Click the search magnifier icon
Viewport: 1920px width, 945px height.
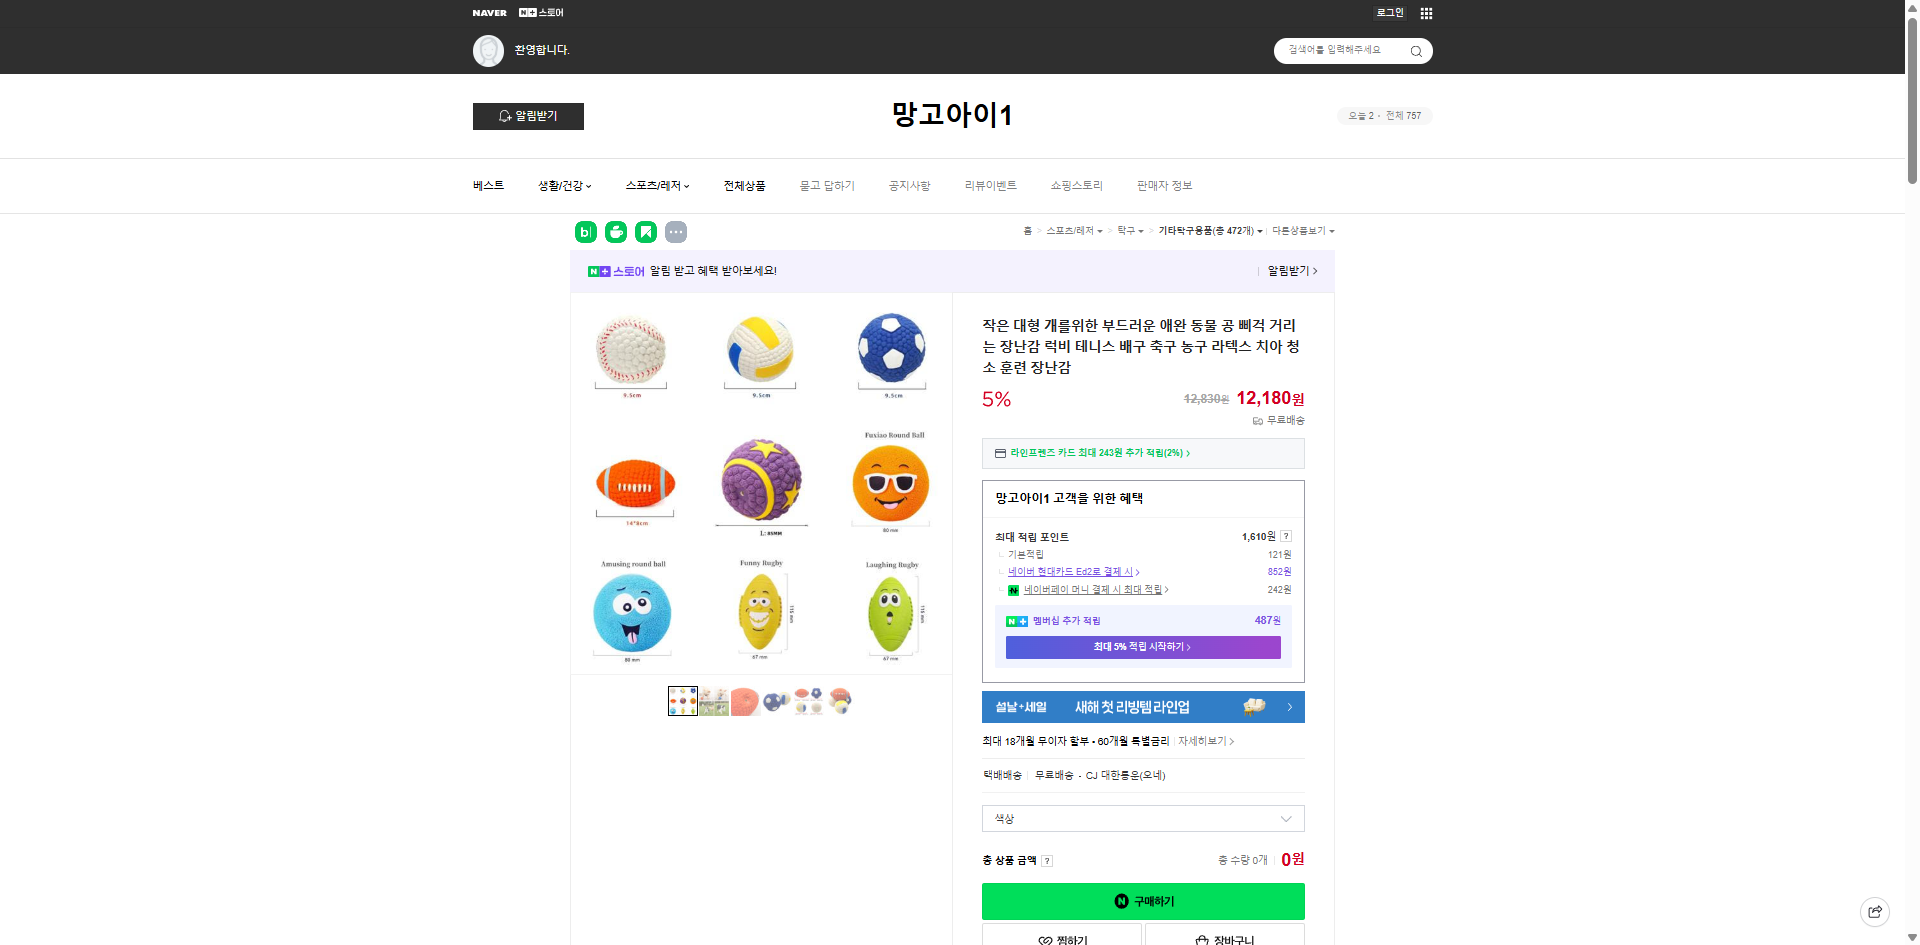point(1415,51)
